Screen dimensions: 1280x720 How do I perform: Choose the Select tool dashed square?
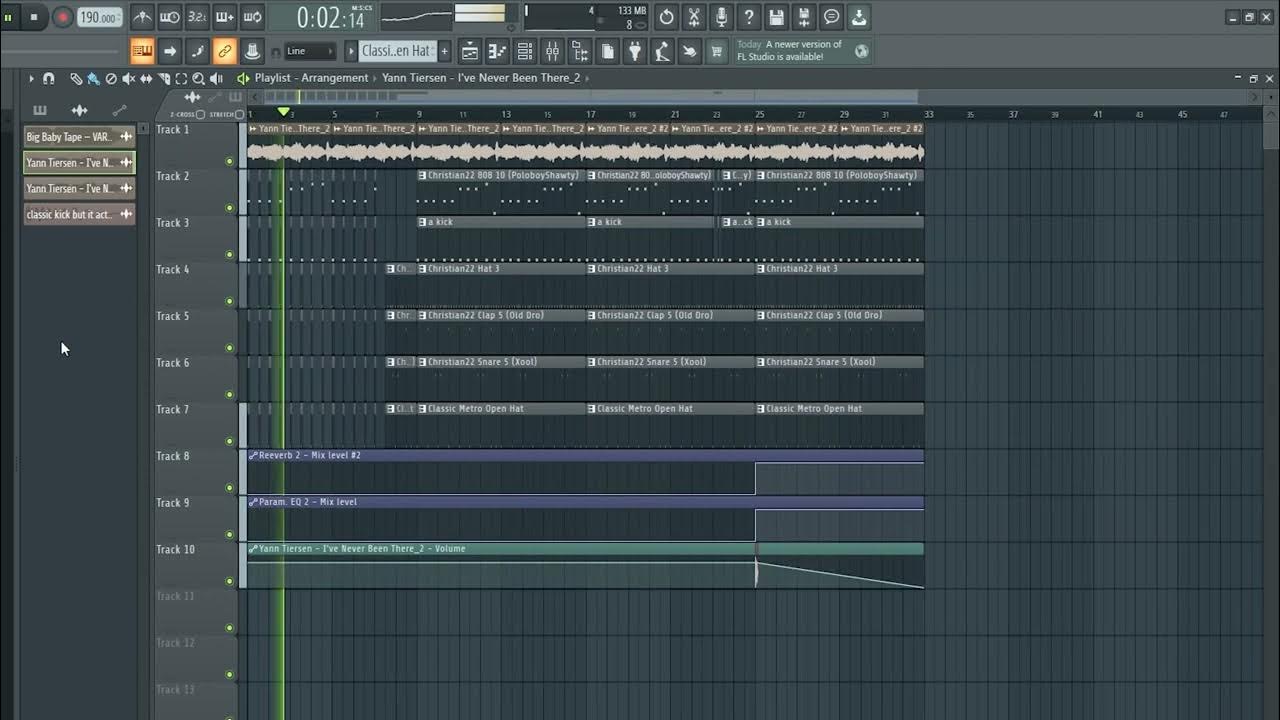[x=181, y=78]
